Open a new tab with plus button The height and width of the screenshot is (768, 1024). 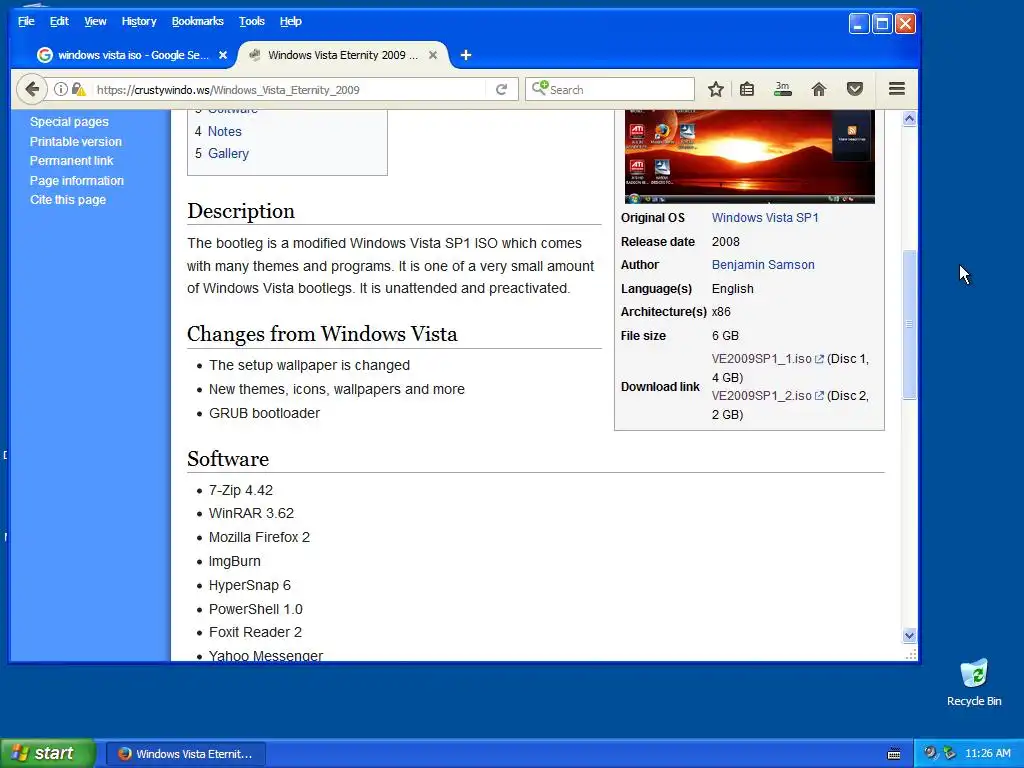pos(466,56)
